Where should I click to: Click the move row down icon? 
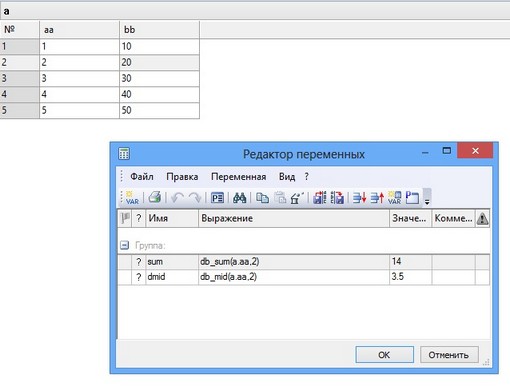(359, 198)
